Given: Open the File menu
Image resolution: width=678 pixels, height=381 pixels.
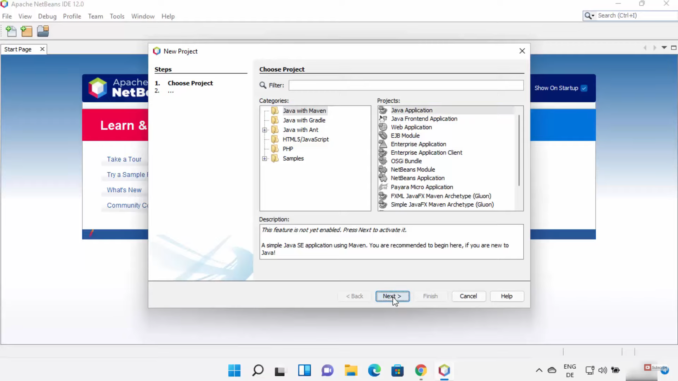Looking at the screenshot, I should [7, 16].
